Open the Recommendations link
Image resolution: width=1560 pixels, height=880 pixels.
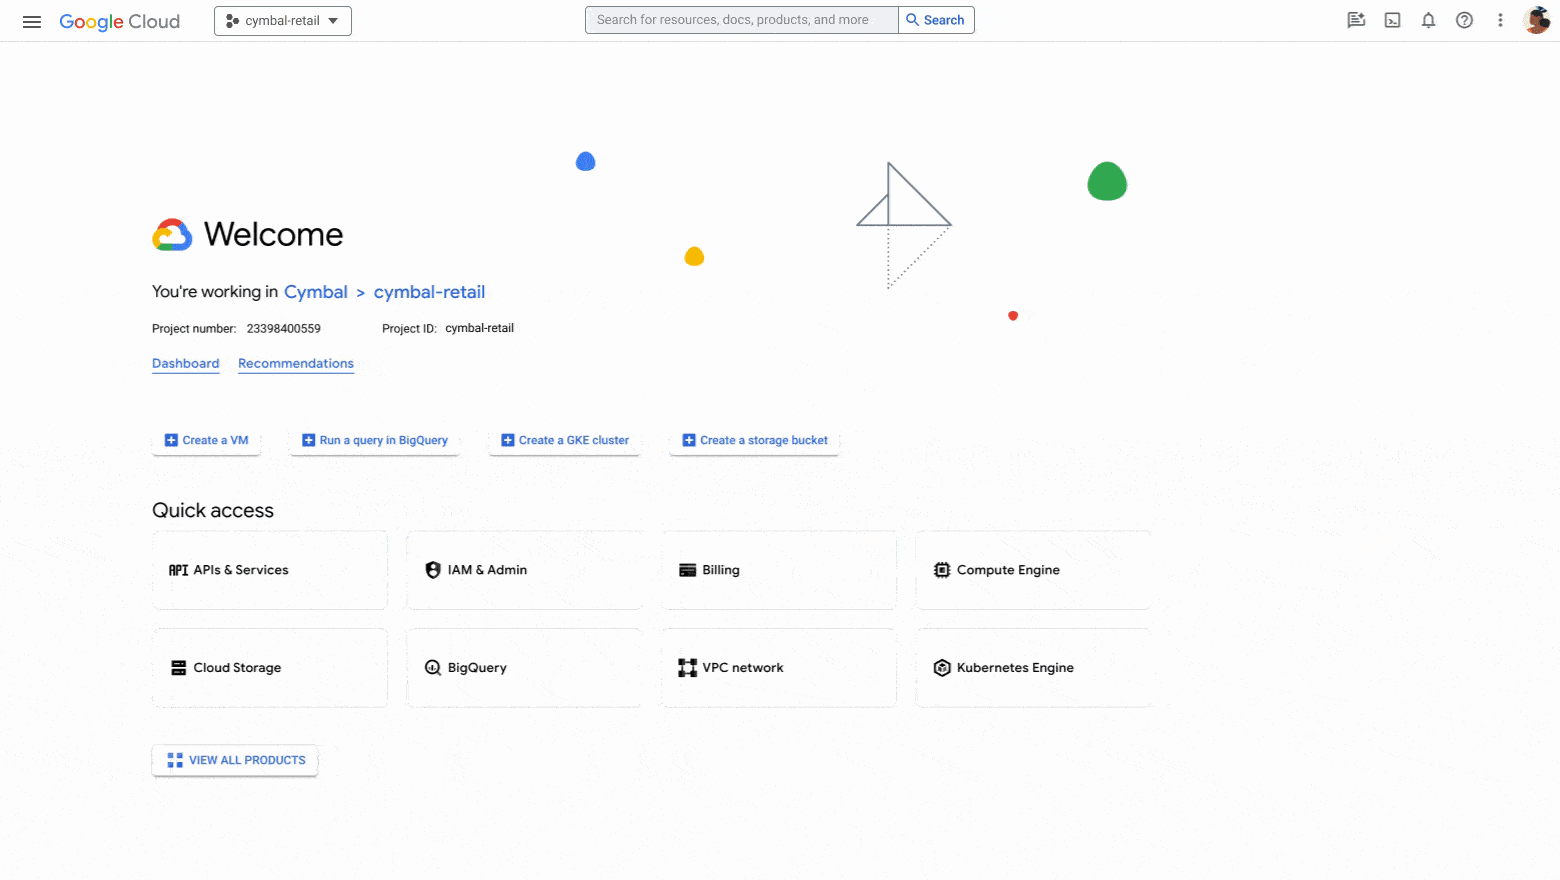coord(296,364)
